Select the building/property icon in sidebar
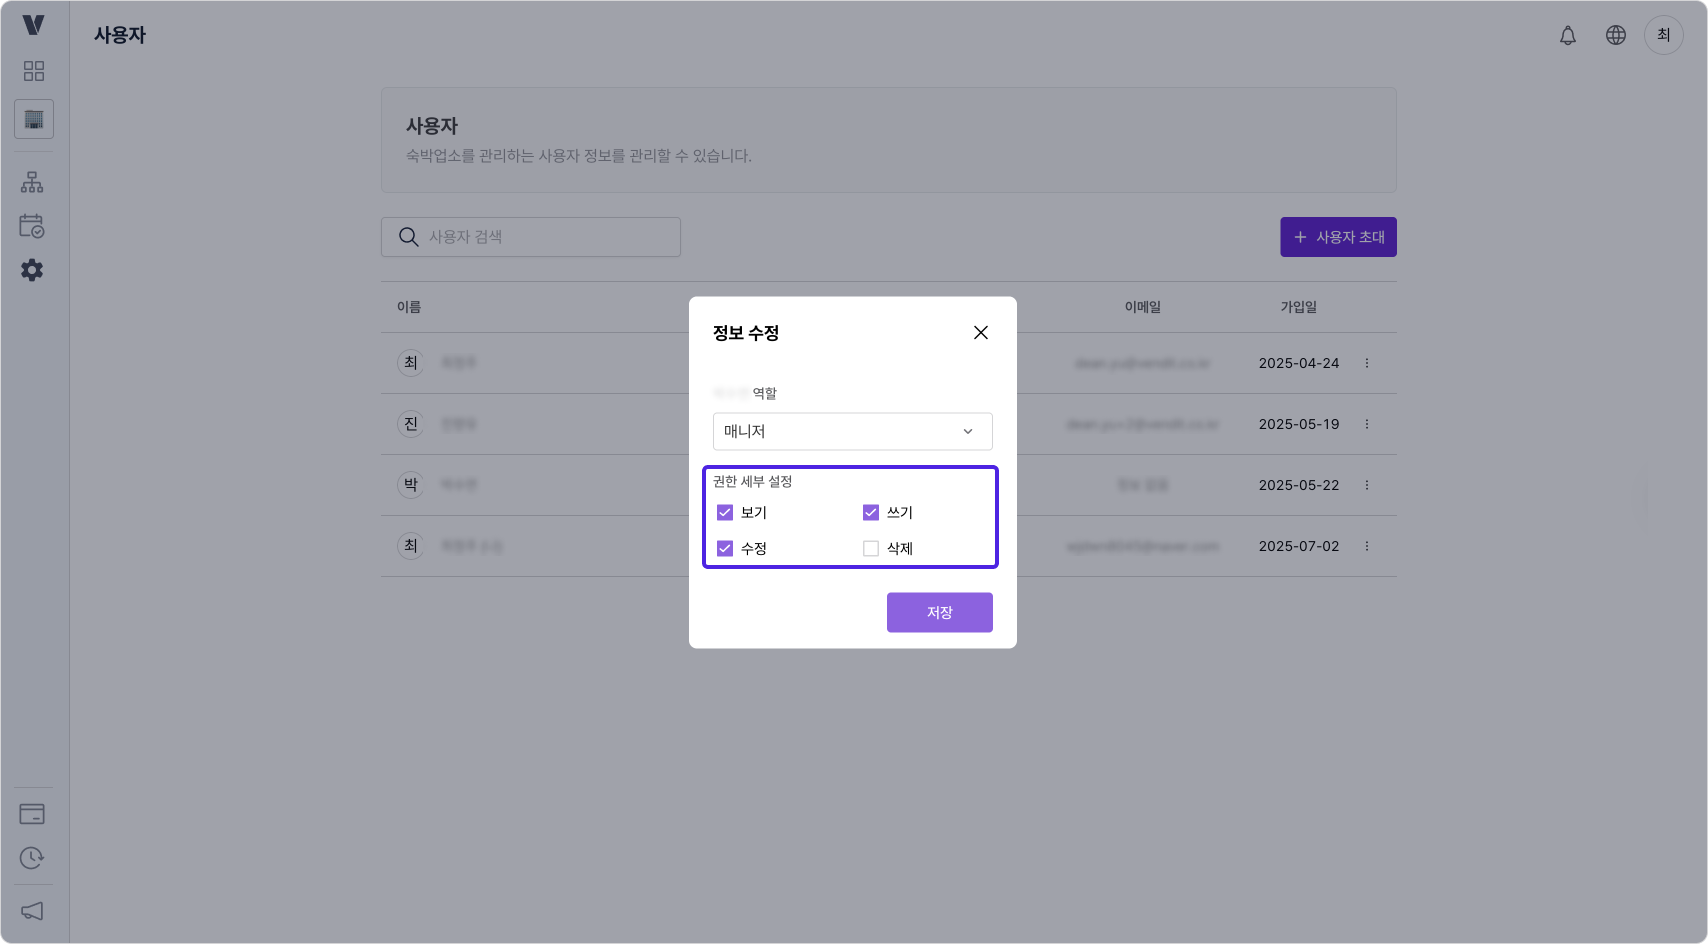Screen dimensions: 1708x944 pyautogui.click(x=33, y=119)
